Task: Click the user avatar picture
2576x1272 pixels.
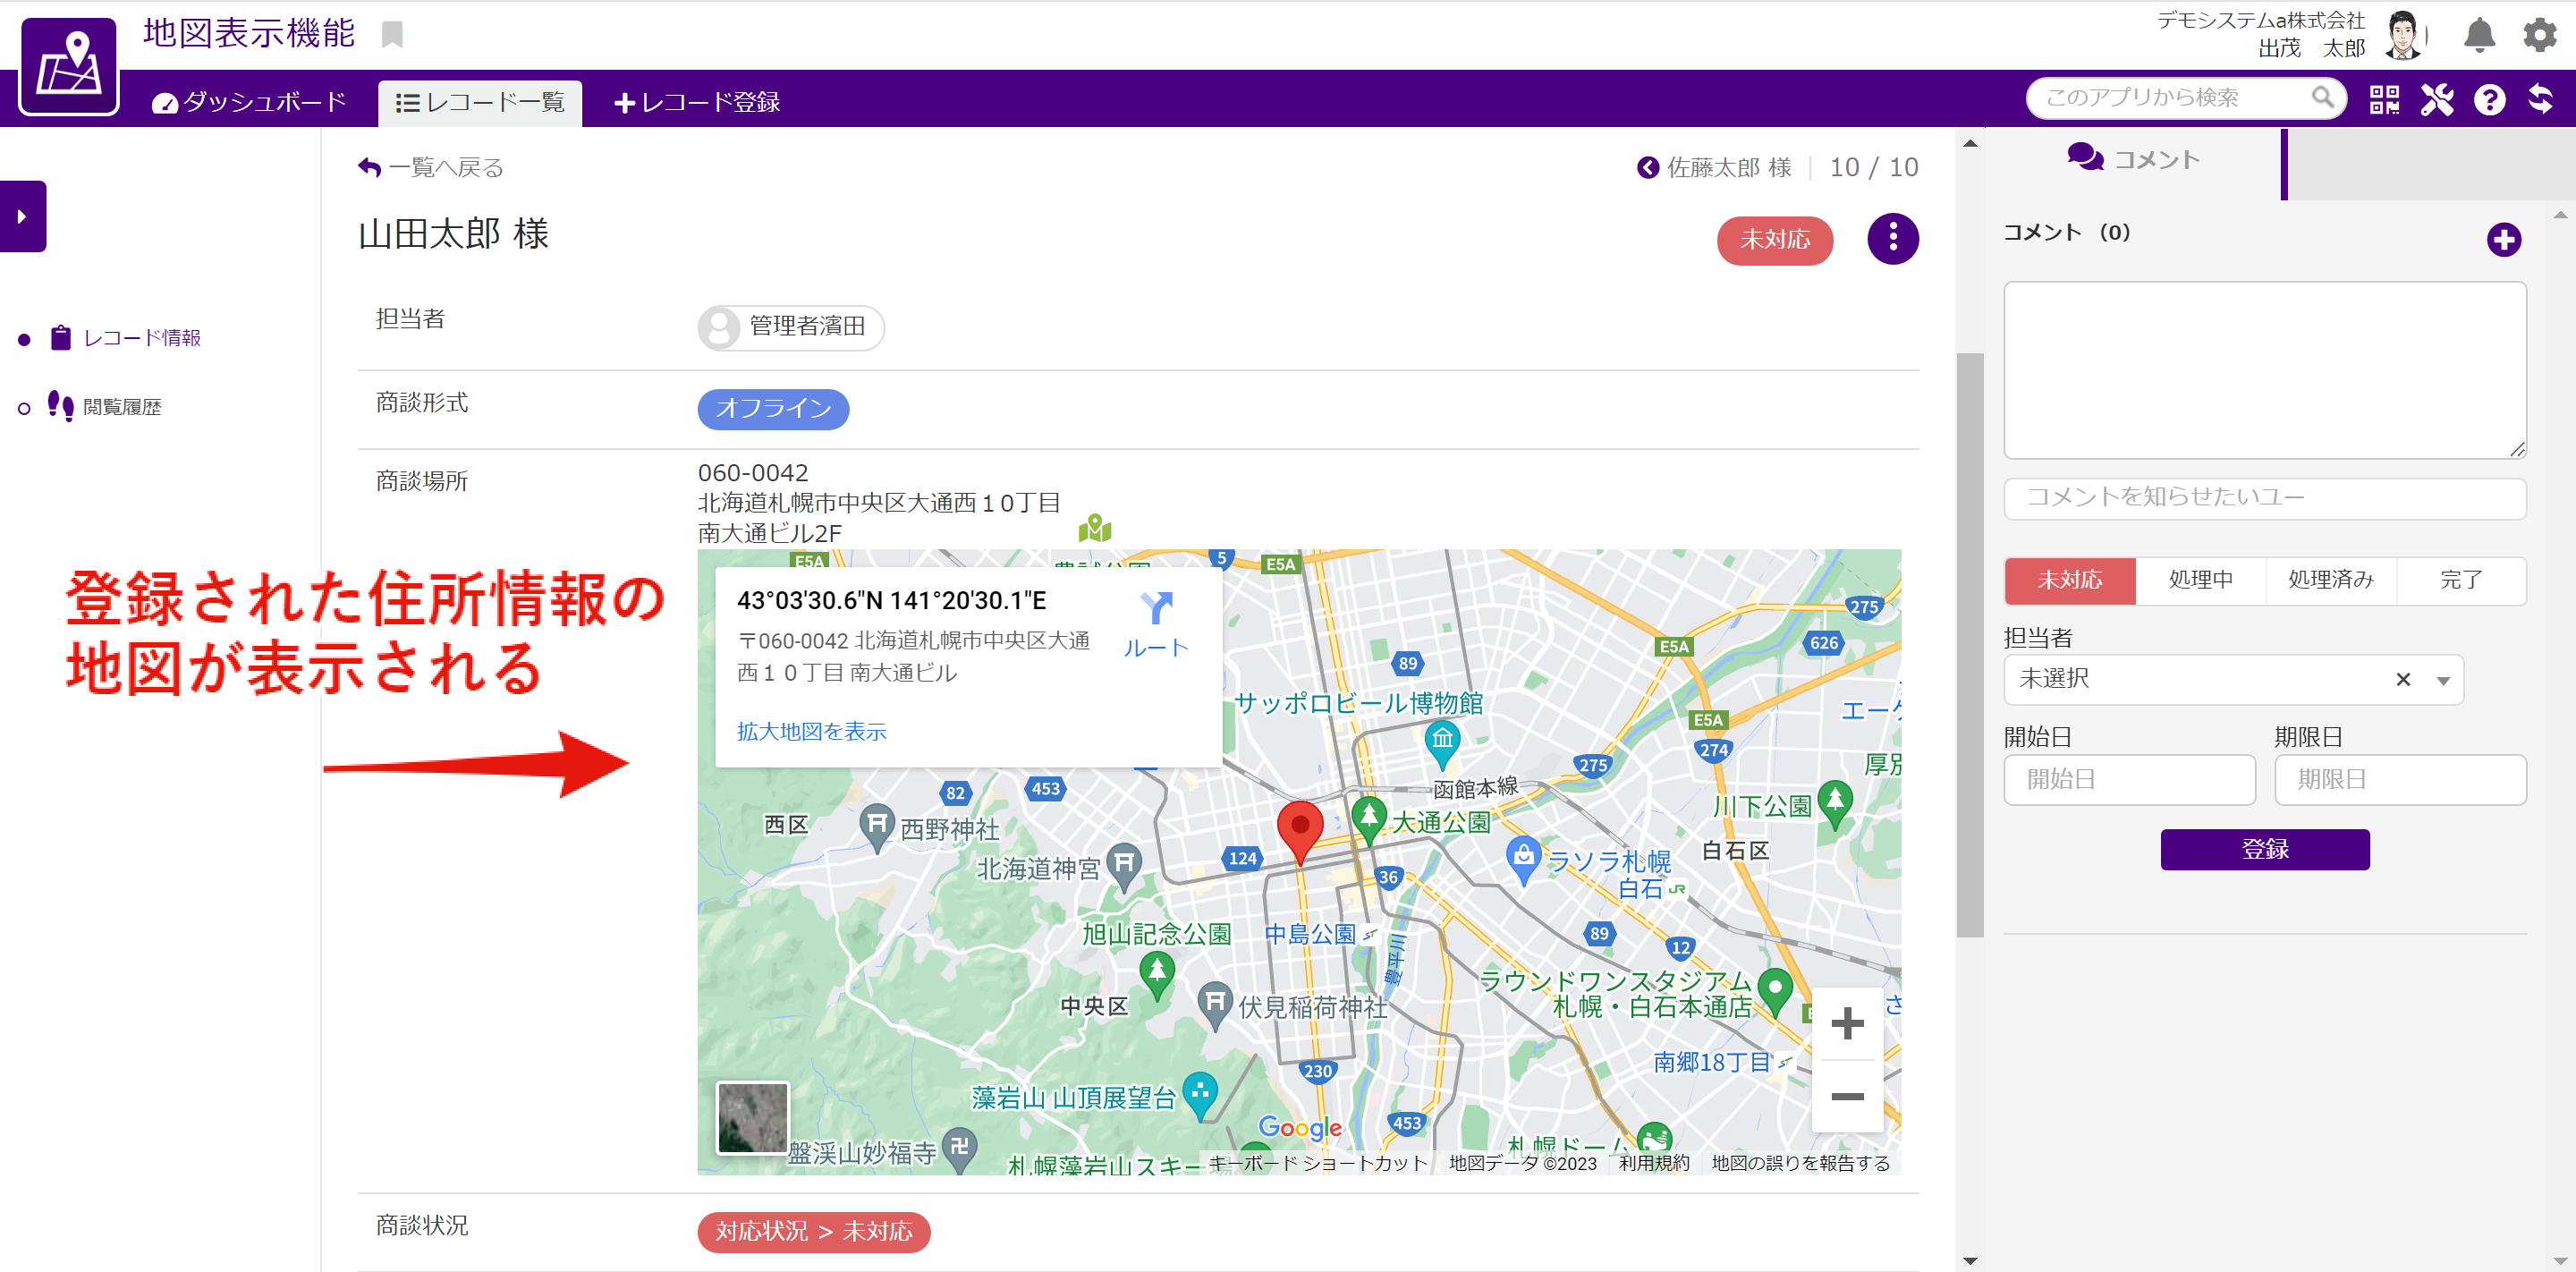Action: coord(2402,35)
